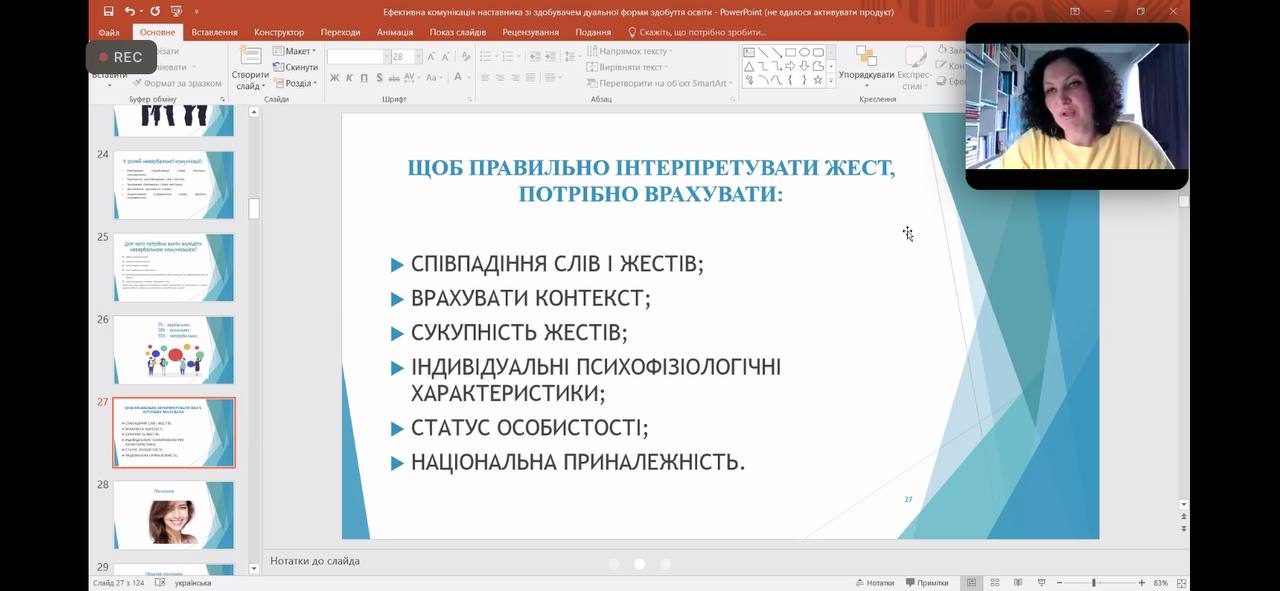Open the Вставлення ribbon tab
1280x591 pixels.
click(214, 32)
